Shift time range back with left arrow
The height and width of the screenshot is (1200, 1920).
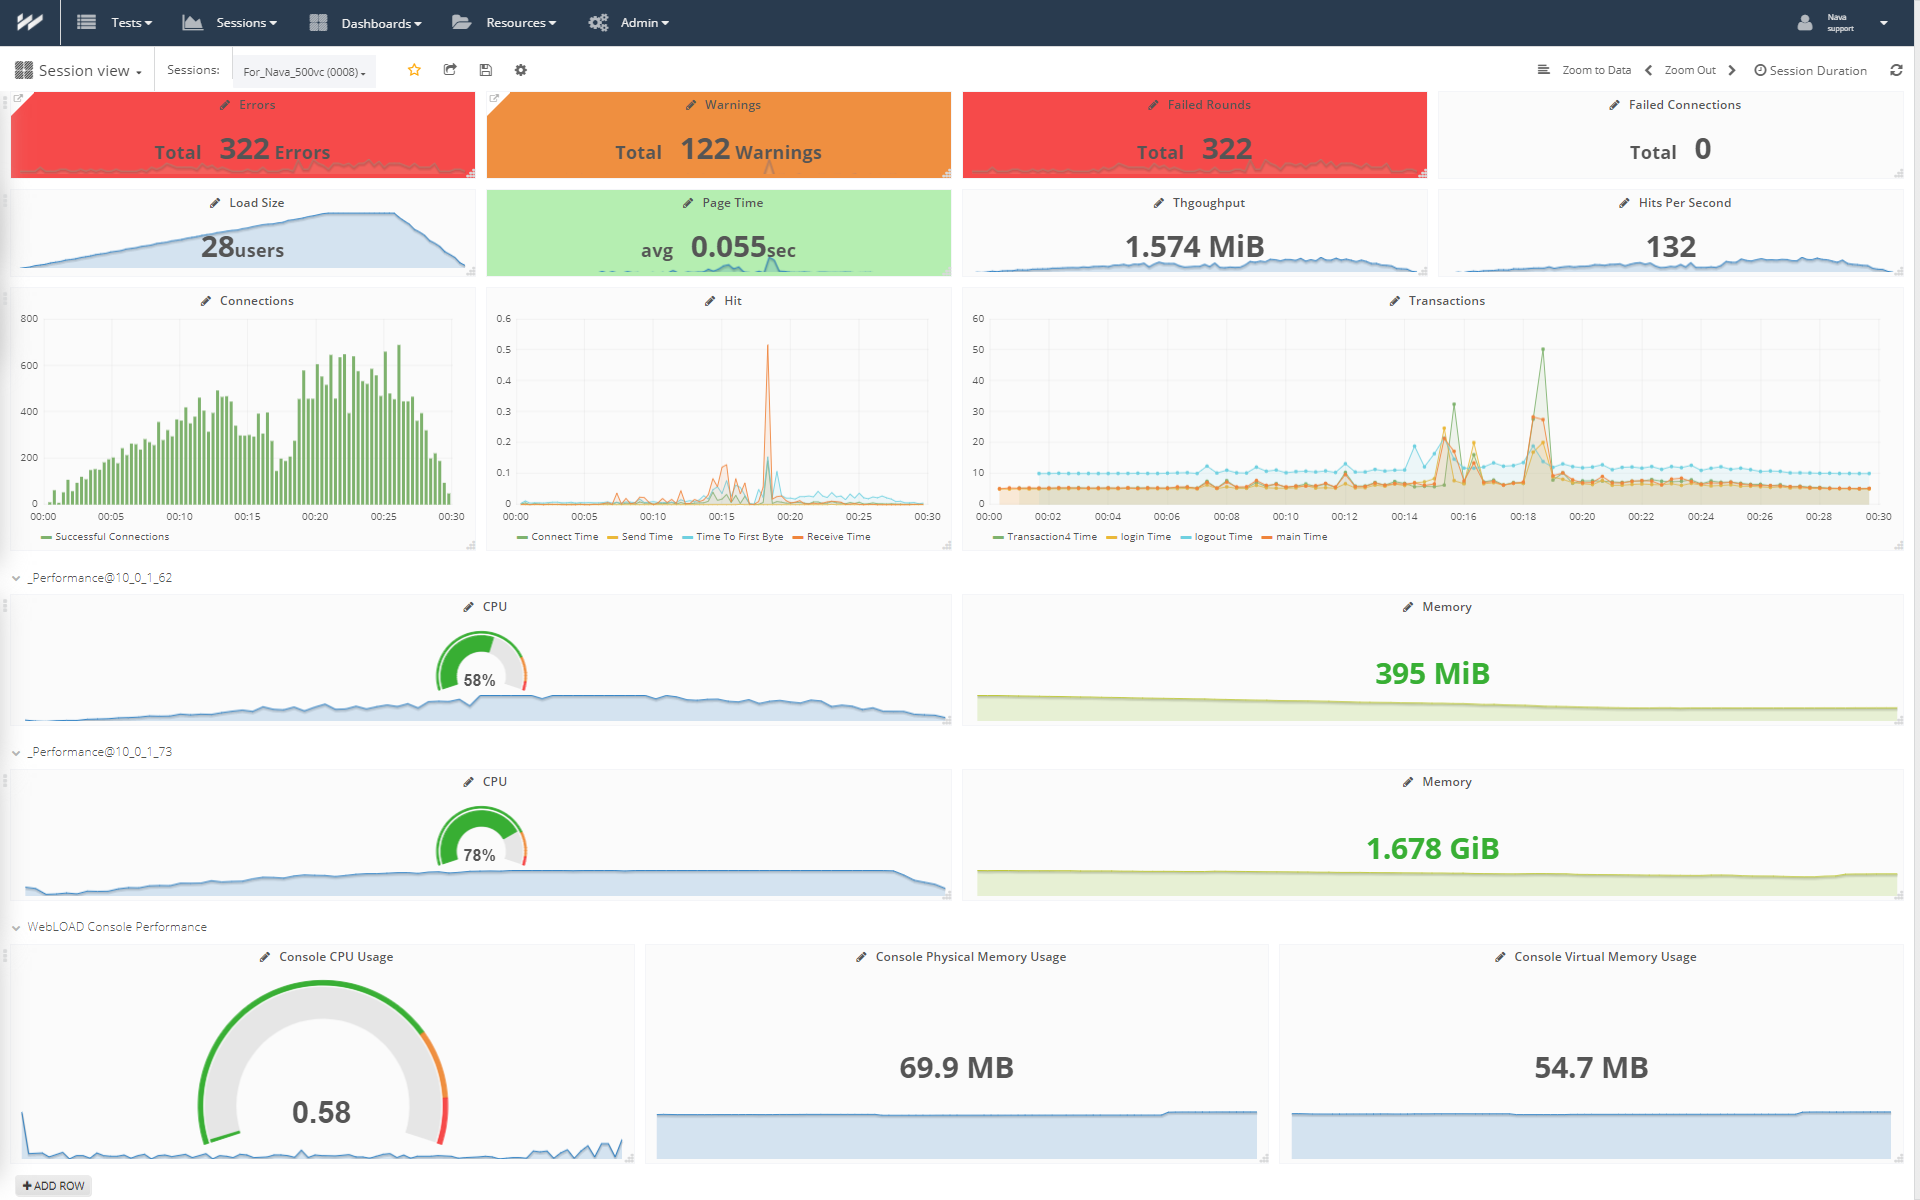(x=1648, y=70)
